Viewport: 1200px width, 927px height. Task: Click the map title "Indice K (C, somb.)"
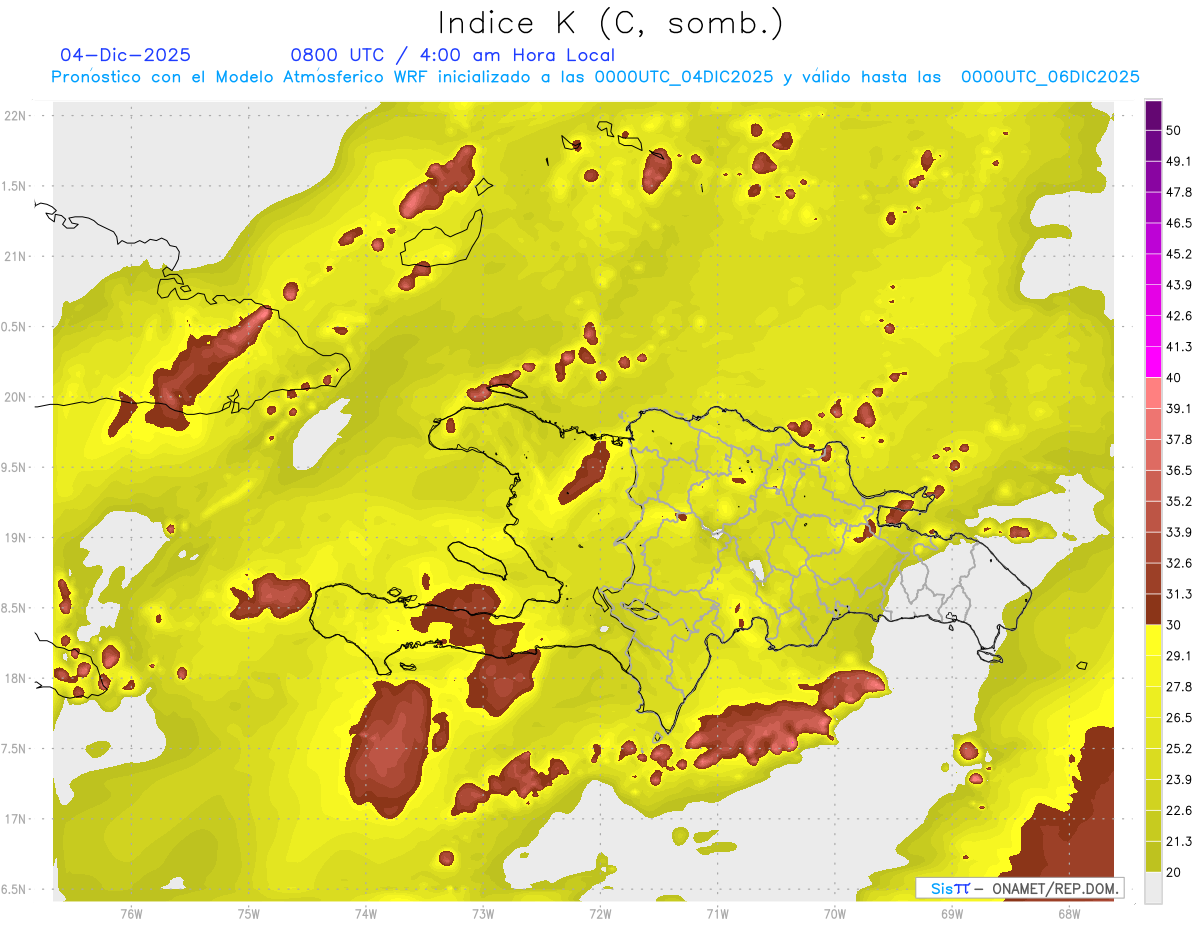(x=611, y=24)
